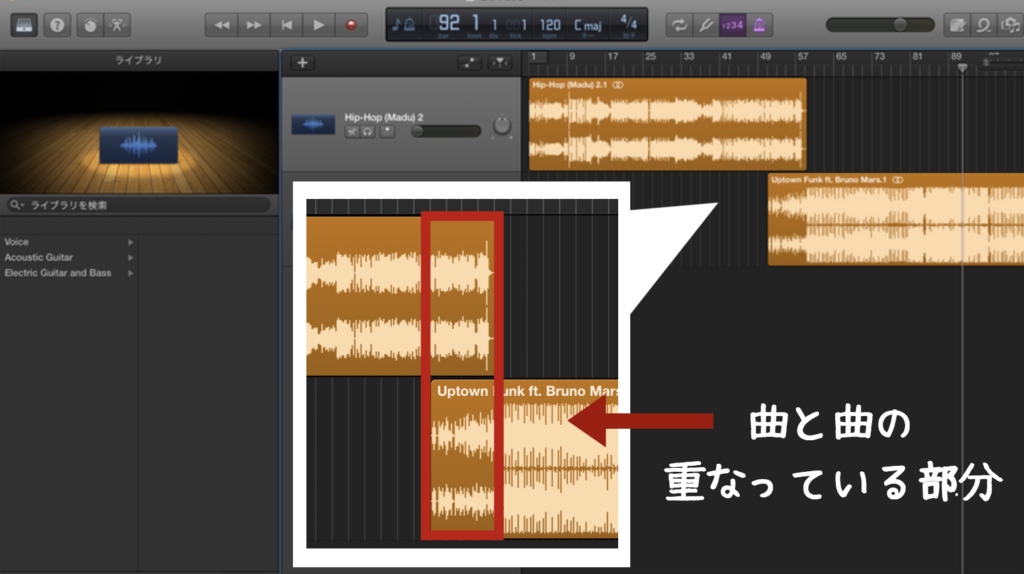Image resolution: width=1024 pixels, height=574 pixels.
Task: Click the Rewind transport button
Action: pyautogui.click(x=221, y=25)
